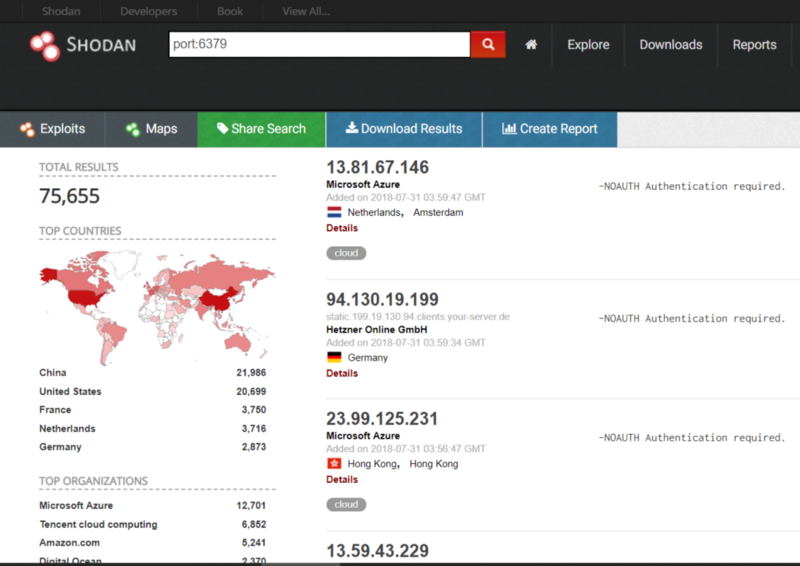The width and height of the screenshot is (800, 566).
Task: Open Details for 13.81.67.146
Action: (x=342, y=228)
